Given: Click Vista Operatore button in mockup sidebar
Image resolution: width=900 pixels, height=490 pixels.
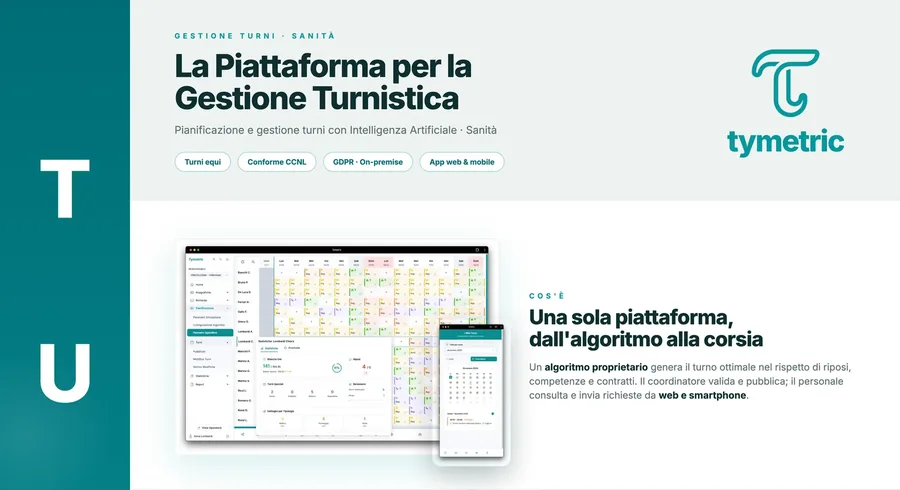Looking at the screenshot, I should (210, 428).
